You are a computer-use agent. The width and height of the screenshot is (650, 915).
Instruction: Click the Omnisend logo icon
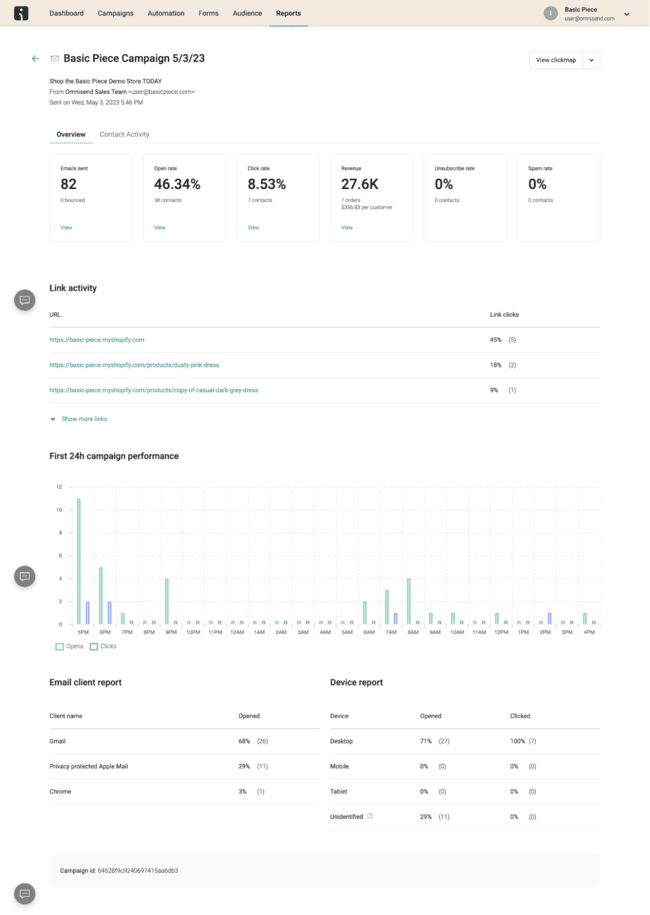coord(21,13)
